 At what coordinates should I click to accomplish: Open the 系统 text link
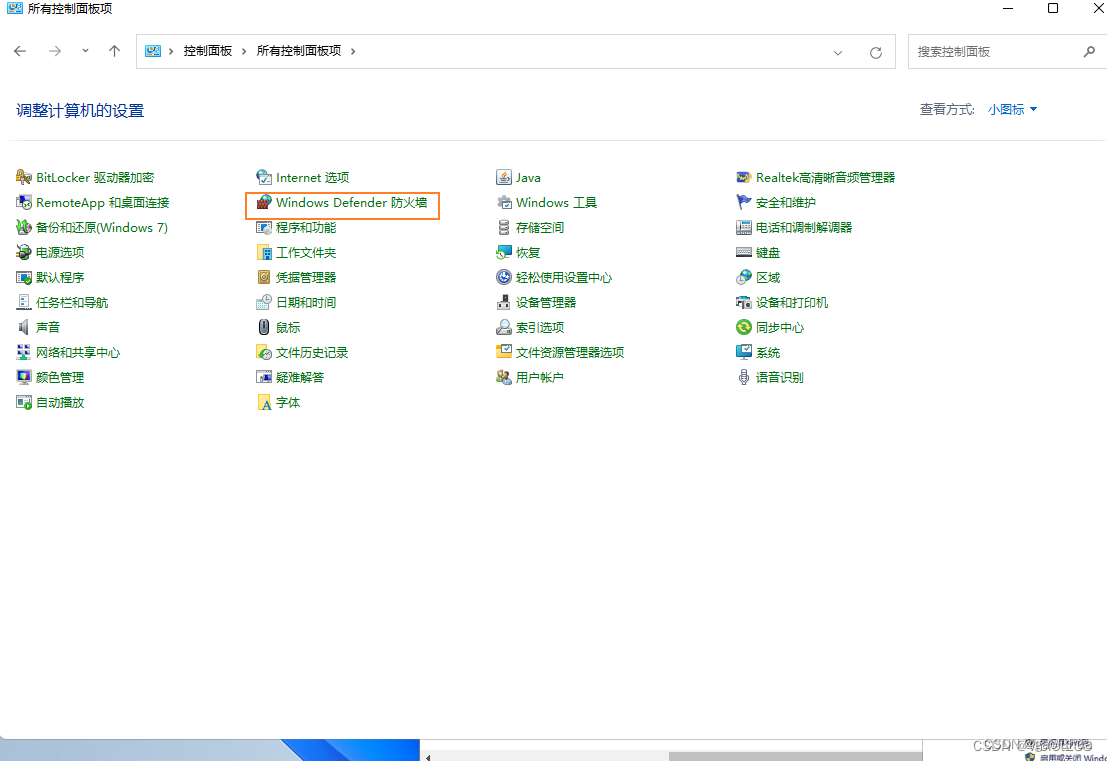click(768, 352)
